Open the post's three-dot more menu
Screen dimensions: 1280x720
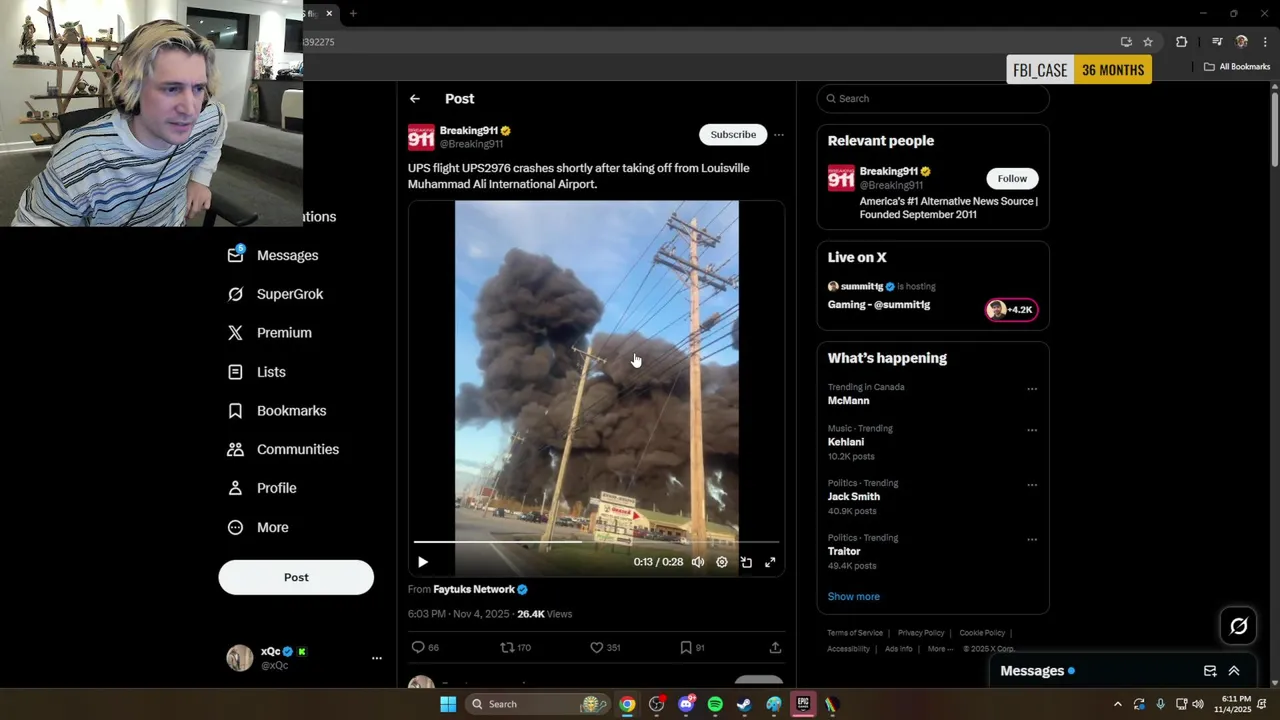tap(779, 134)
